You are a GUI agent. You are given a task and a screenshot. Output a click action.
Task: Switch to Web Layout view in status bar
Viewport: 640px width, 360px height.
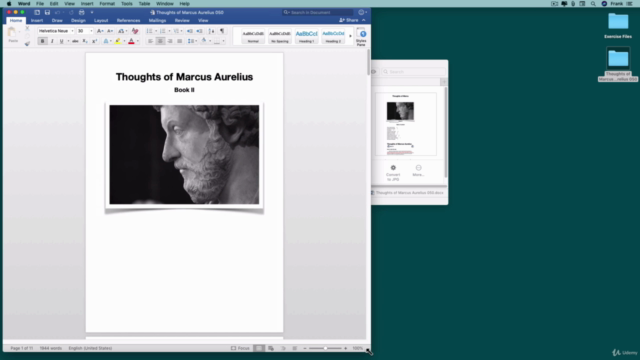271,348
